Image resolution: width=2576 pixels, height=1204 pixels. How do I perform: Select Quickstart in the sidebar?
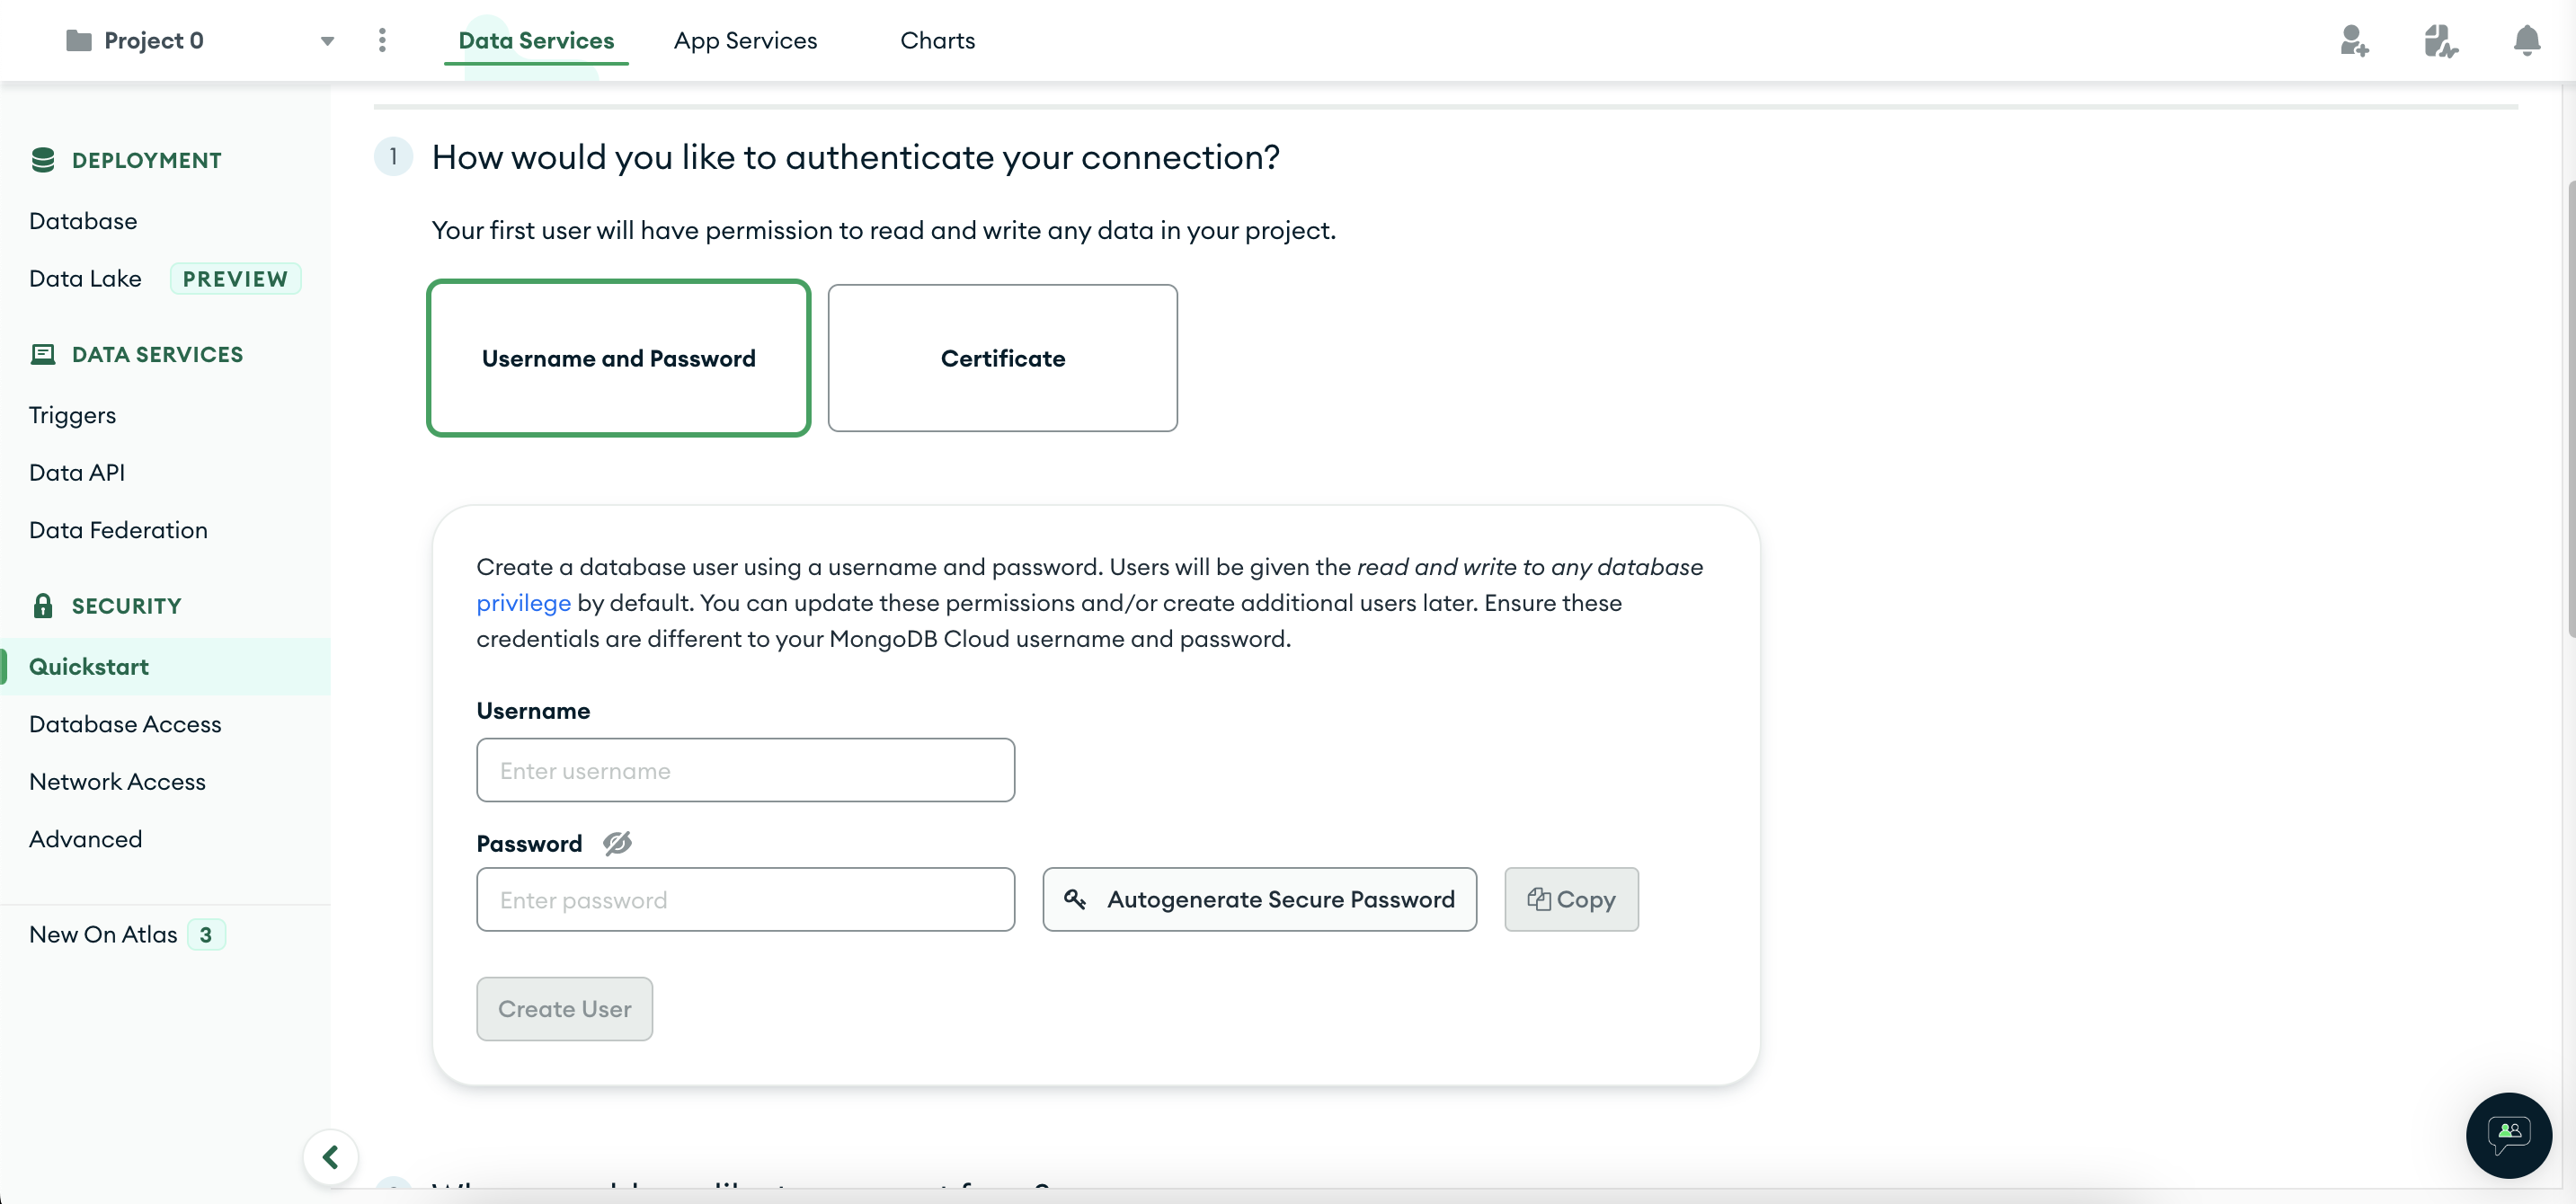166,666
